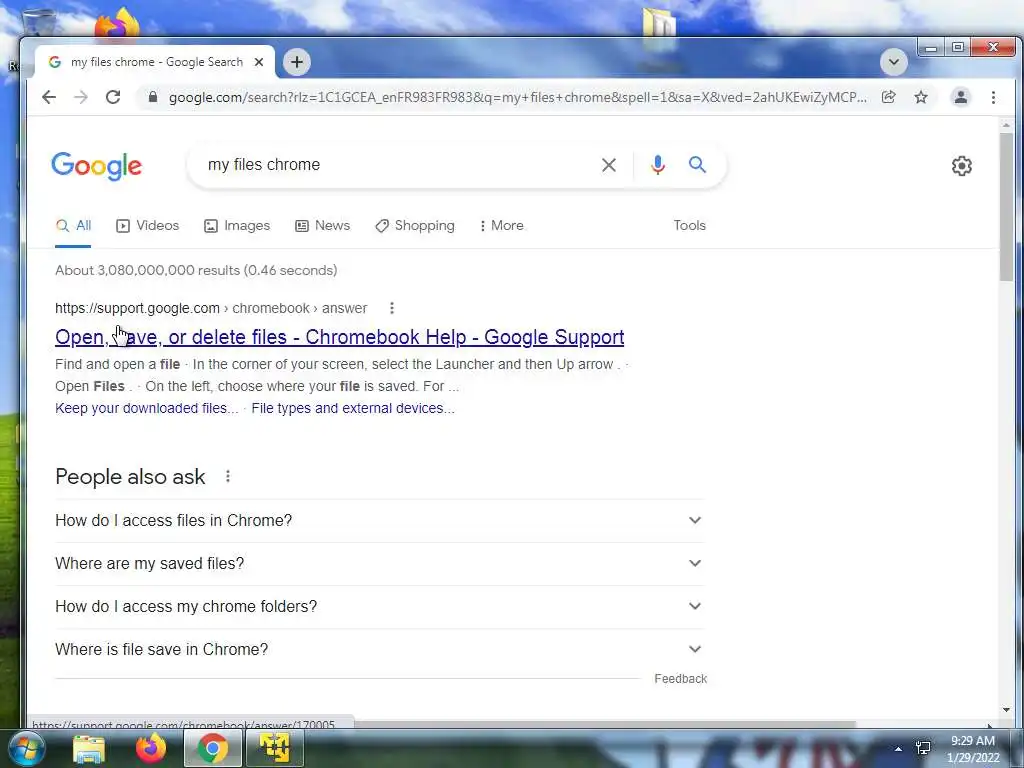Screen dimensions: 1024x768
Task: Open 'Keep your downloaded files...' link
Action: click(x=147, y=408)
